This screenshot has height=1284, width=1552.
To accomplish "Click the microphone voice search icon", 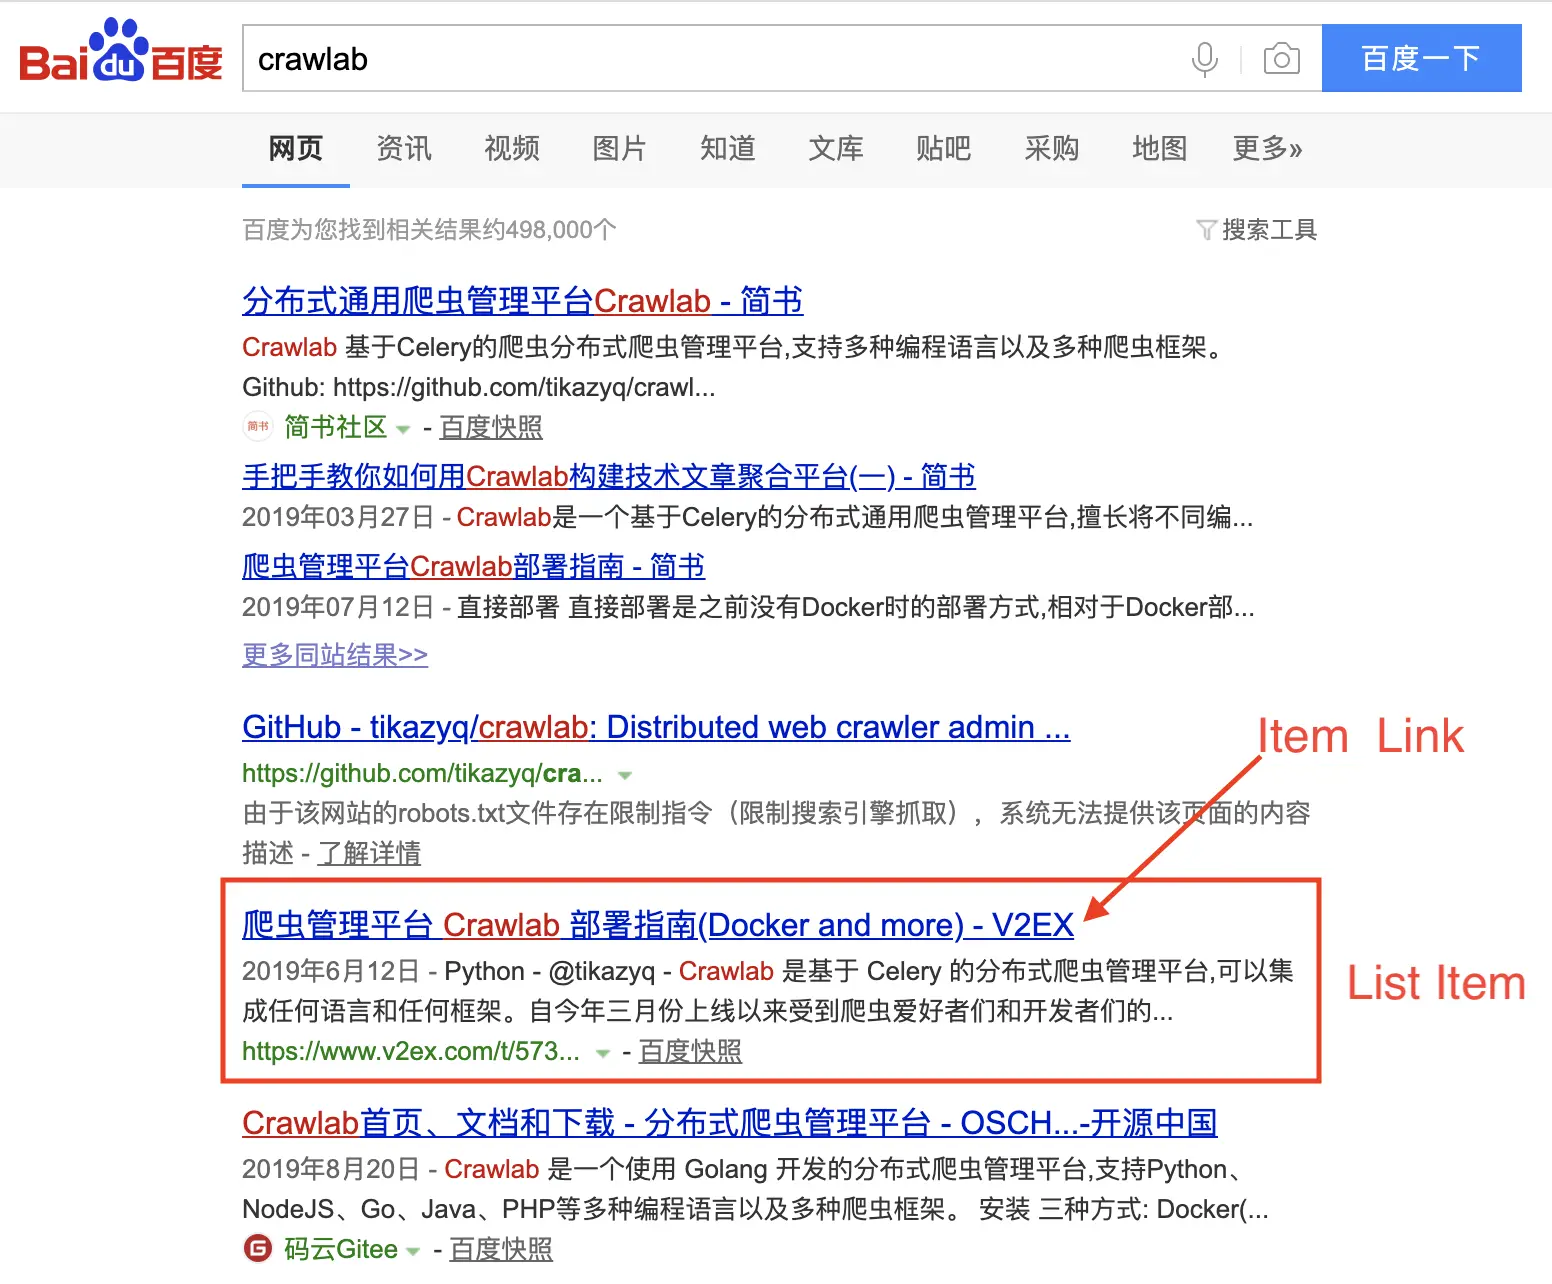I will pos(1205,59).
